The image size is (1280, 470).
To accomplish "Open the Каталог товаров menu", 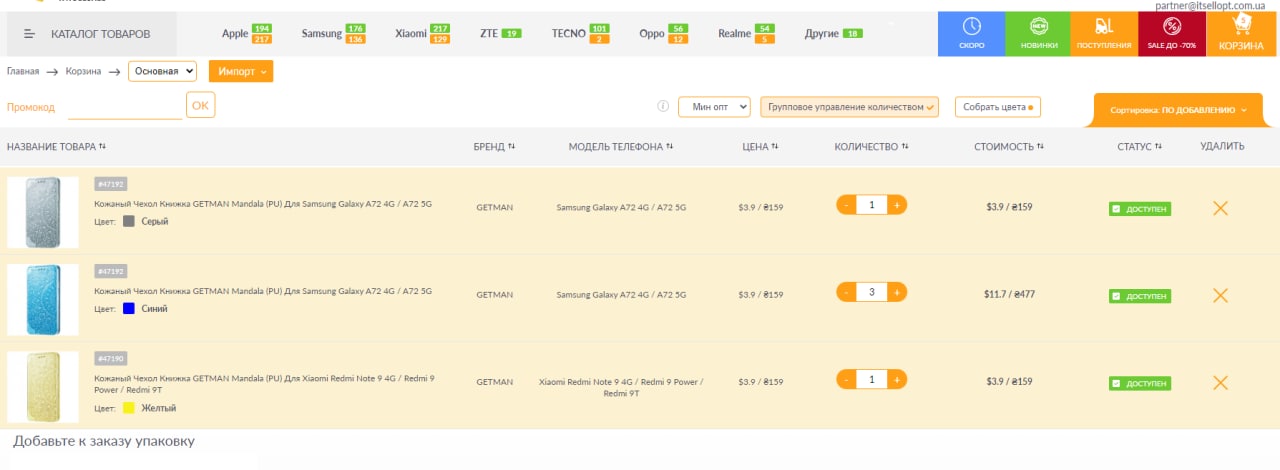I will click(x=89, y=34).
